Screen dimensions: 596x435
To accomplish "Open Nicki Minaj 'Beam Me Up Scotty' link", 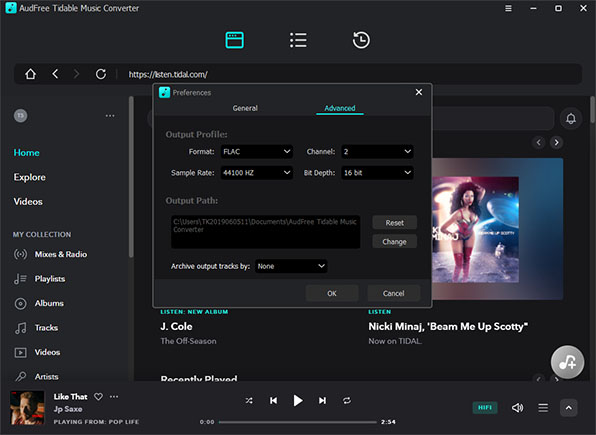I will click(x=448, y=327).
